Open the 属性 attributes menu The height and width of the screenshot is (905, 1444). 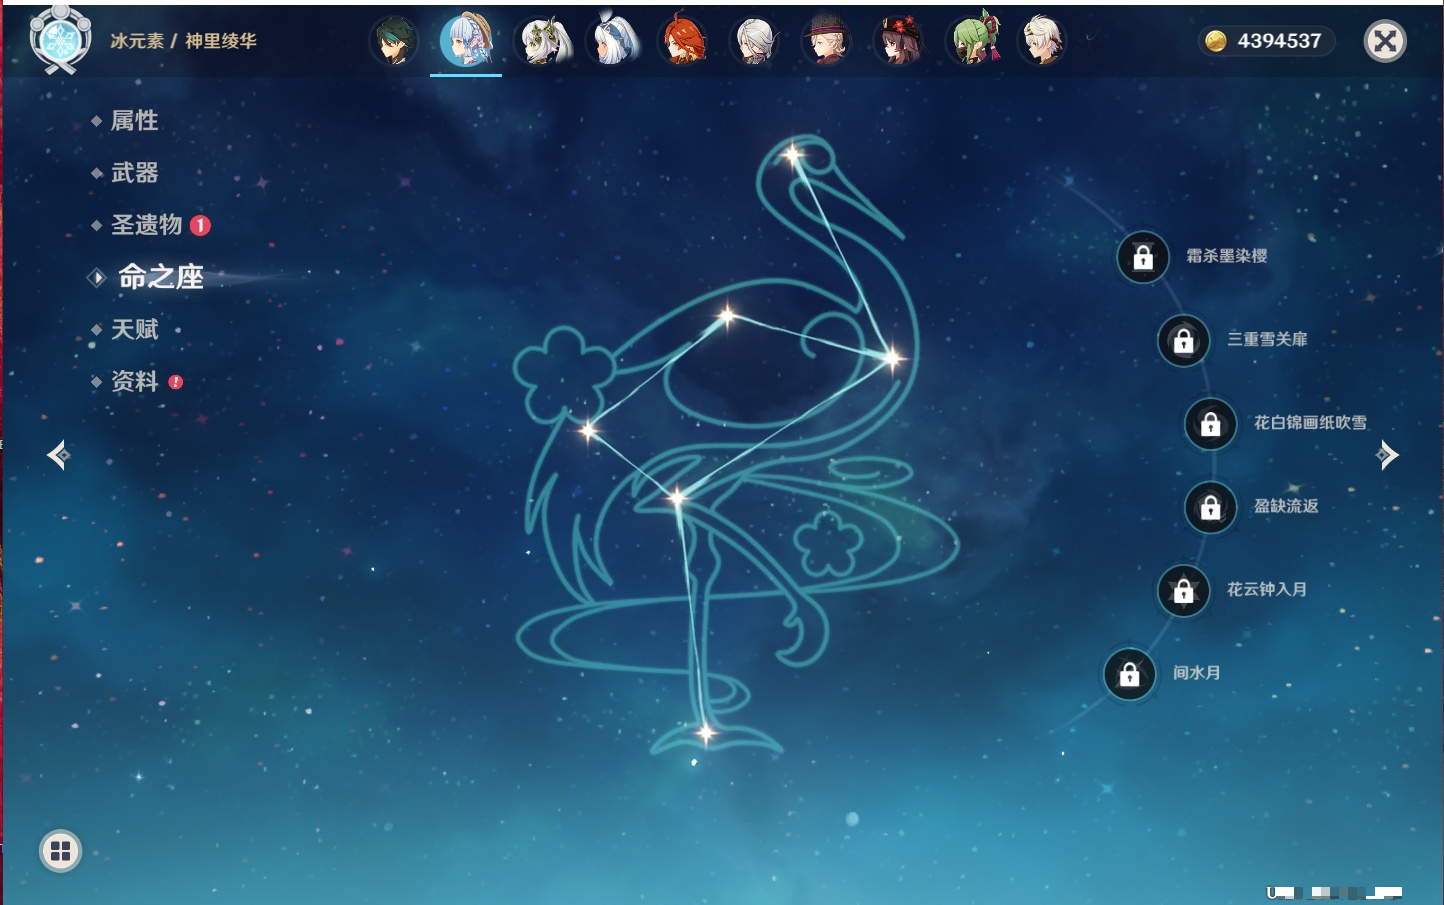tap(134, 121)
